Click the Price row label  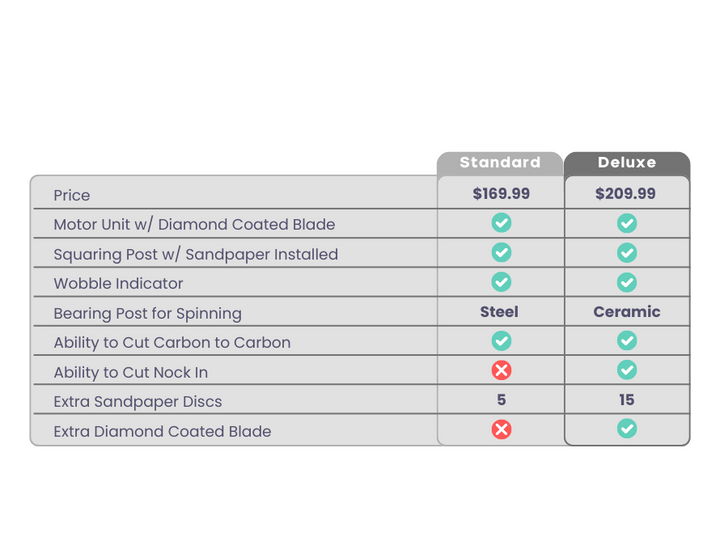[x=72, y=195]
